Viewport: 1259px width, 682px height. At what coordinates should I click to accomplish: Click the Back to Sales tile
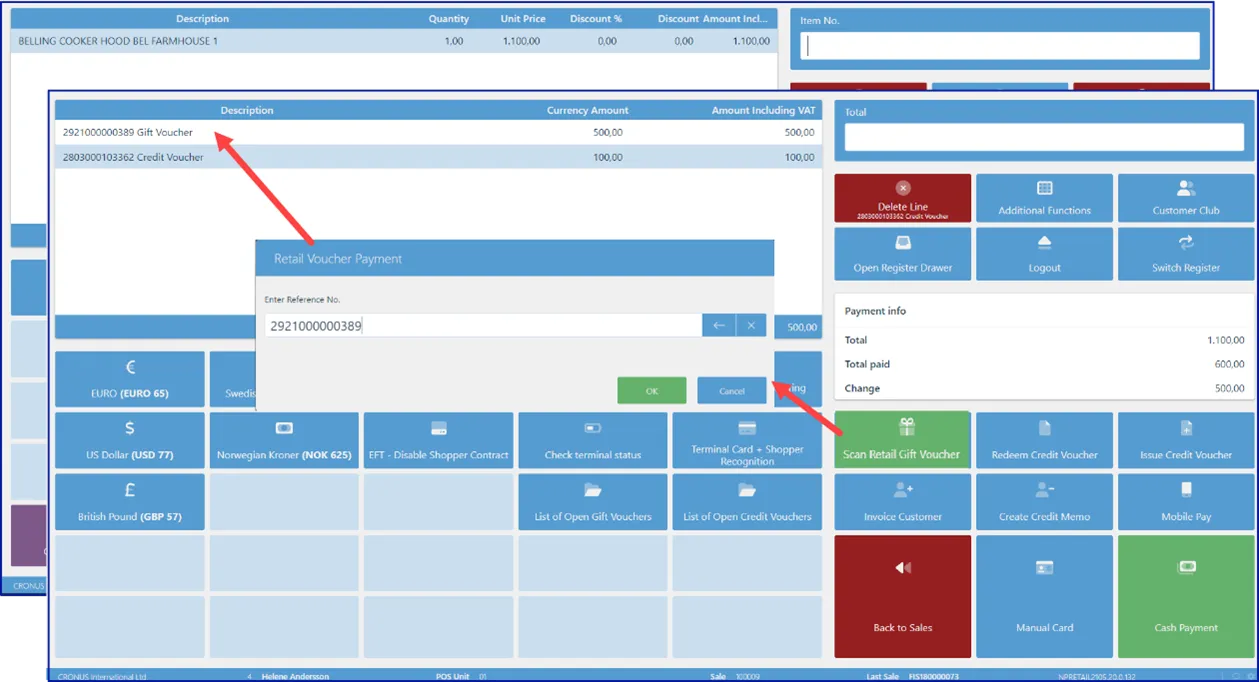902,597
